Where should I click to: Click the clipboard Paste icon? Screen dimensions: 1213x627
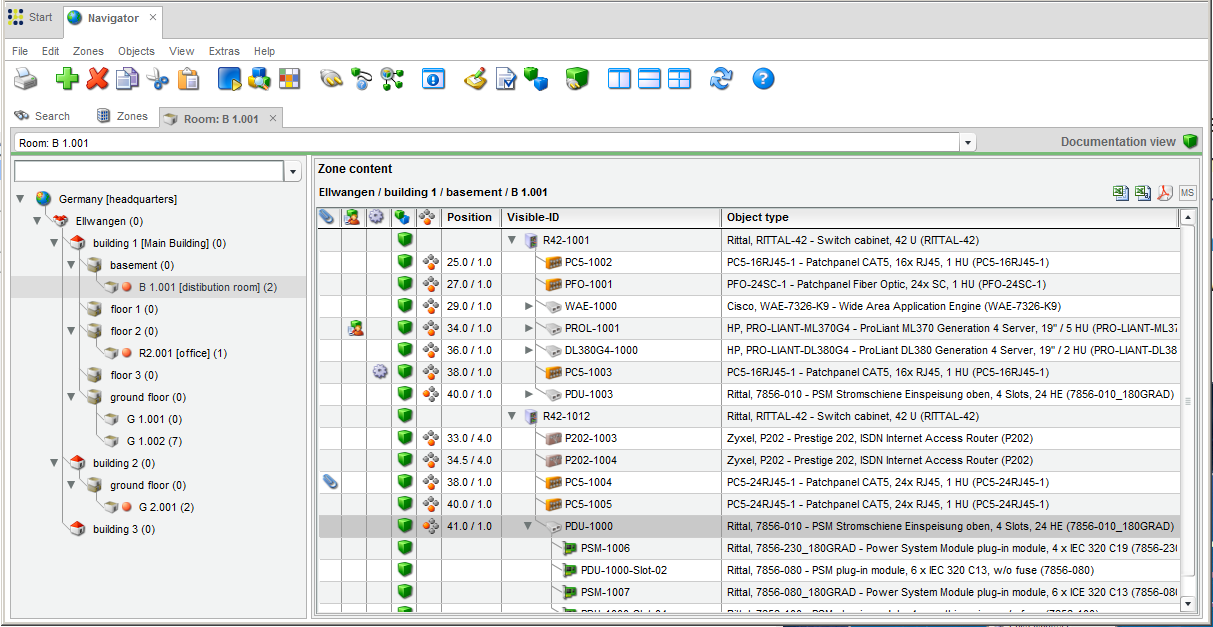[x=188, y=78]
